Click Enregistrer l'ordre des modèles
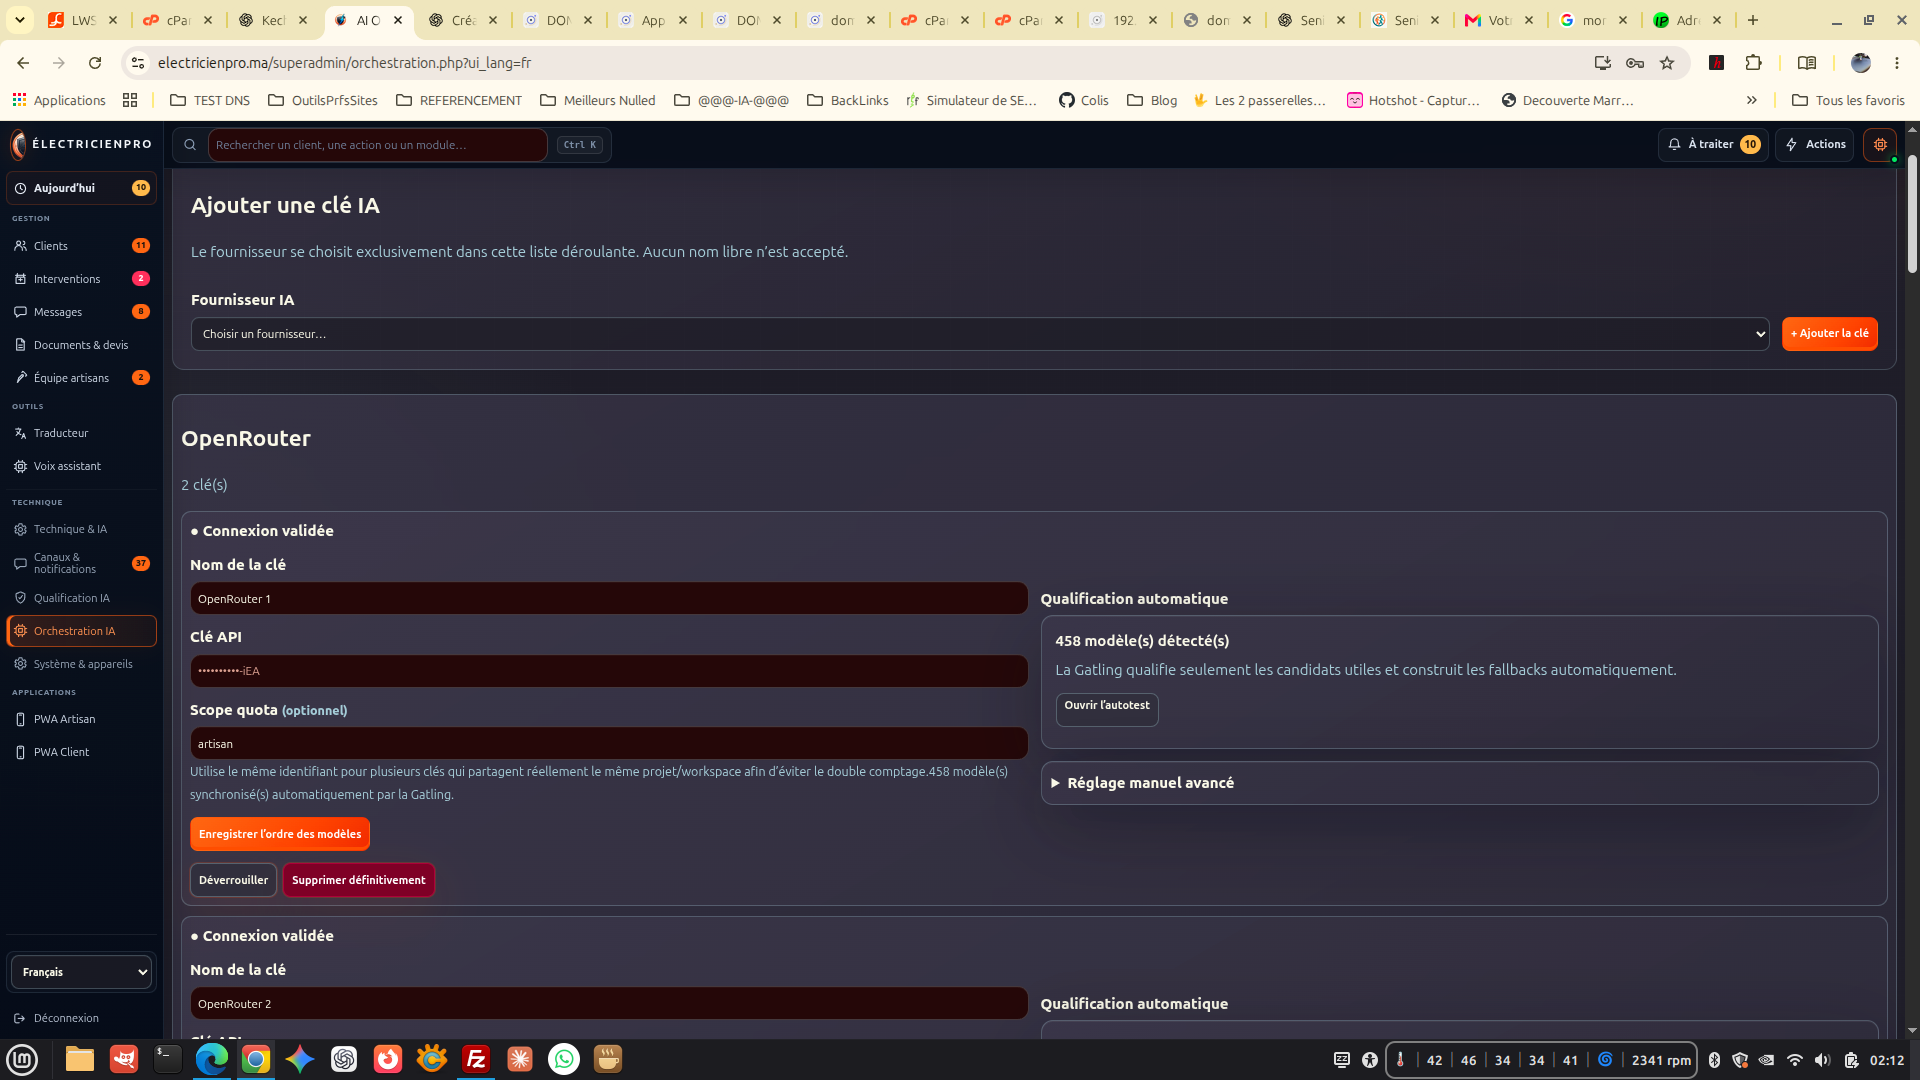Viewport: 1920px width, 1080px height. (x=280, y=834)
